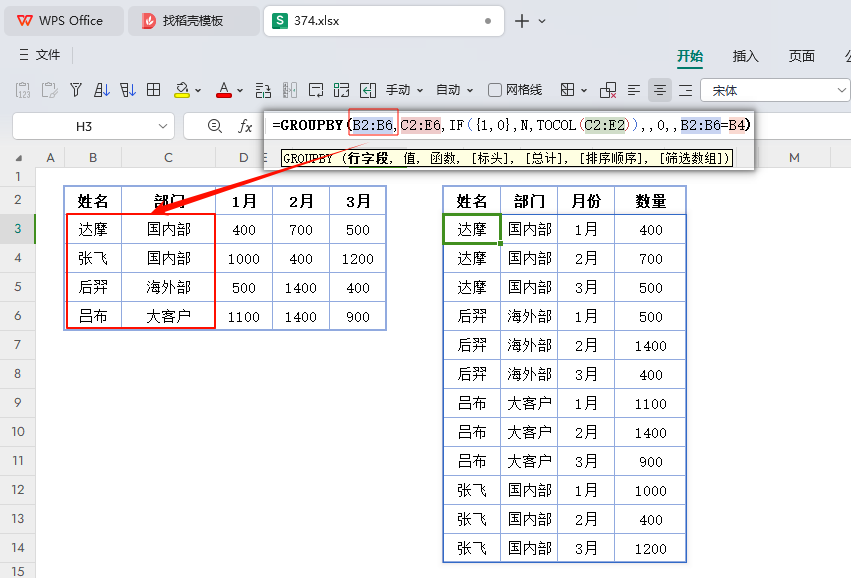Click the right alignment icon

pyautogui.click(x=685, y=90)
